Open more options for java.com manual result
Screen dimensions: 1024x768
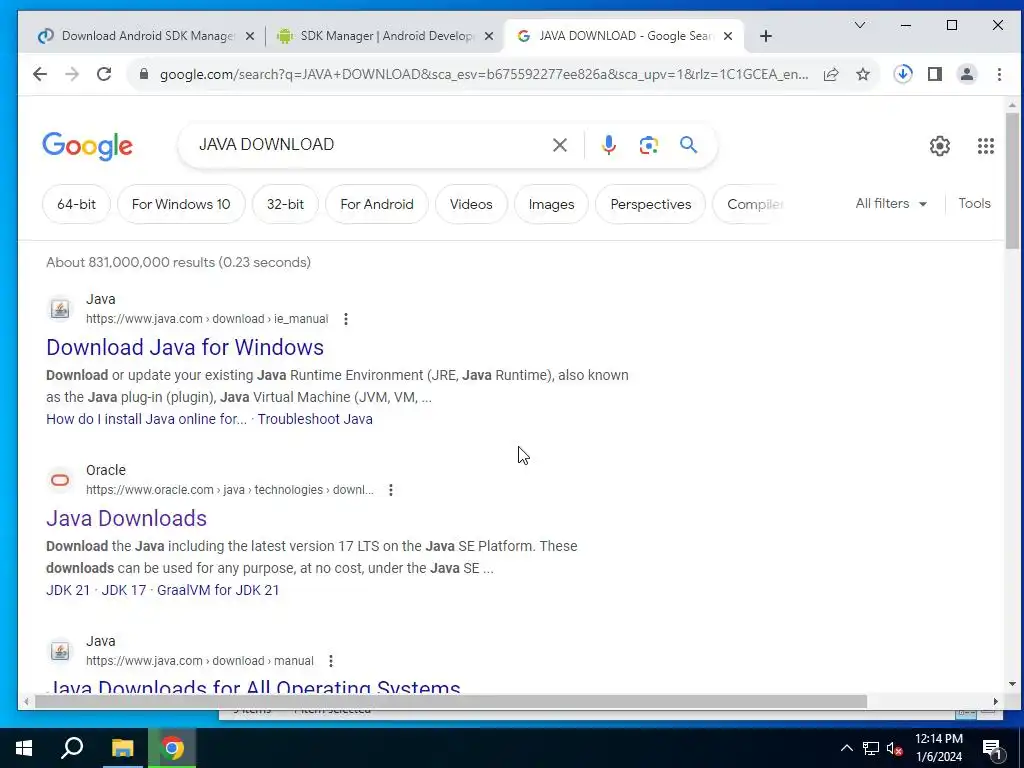click(331, 662)
